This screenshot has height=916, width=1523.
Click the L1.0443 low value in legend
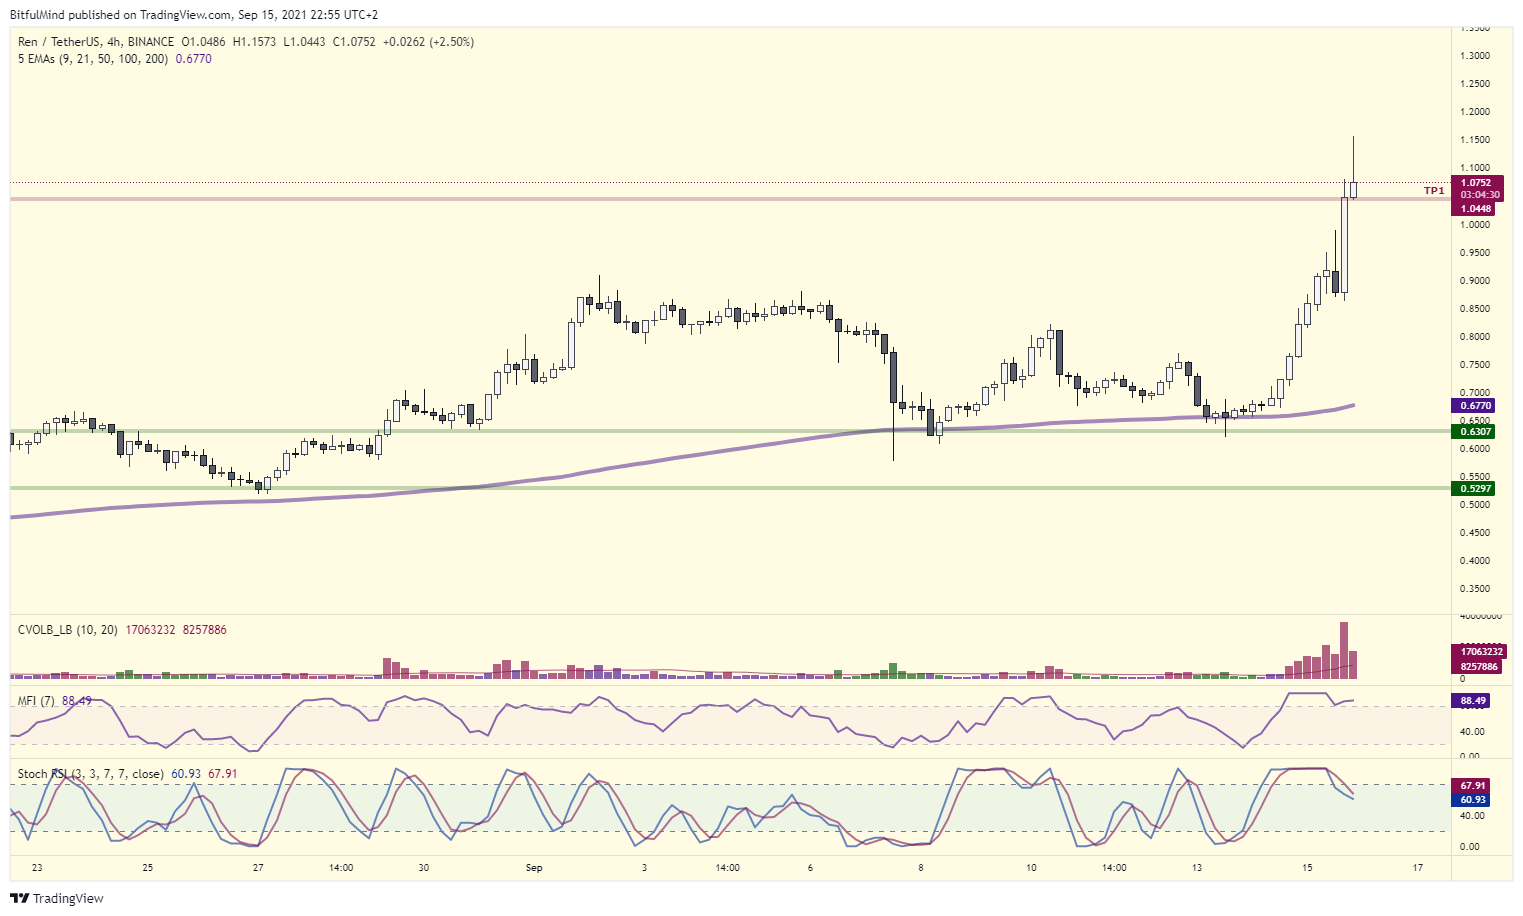pos(304,42)
